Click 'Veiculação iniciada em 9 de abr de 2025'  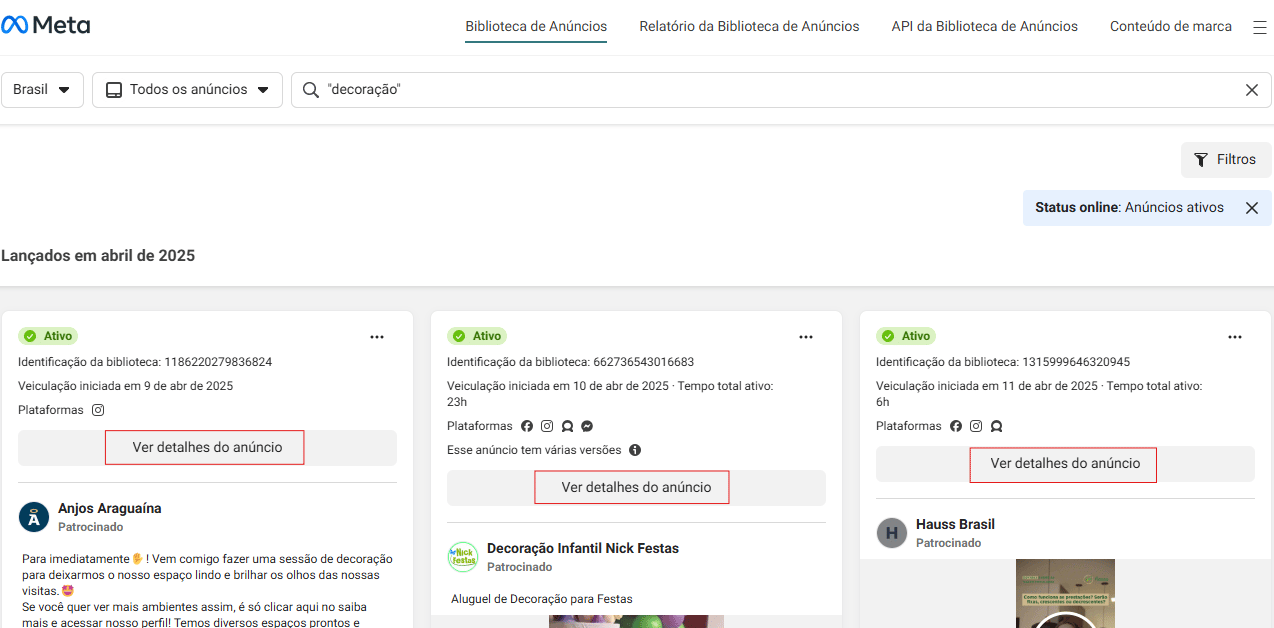[126, 386]
